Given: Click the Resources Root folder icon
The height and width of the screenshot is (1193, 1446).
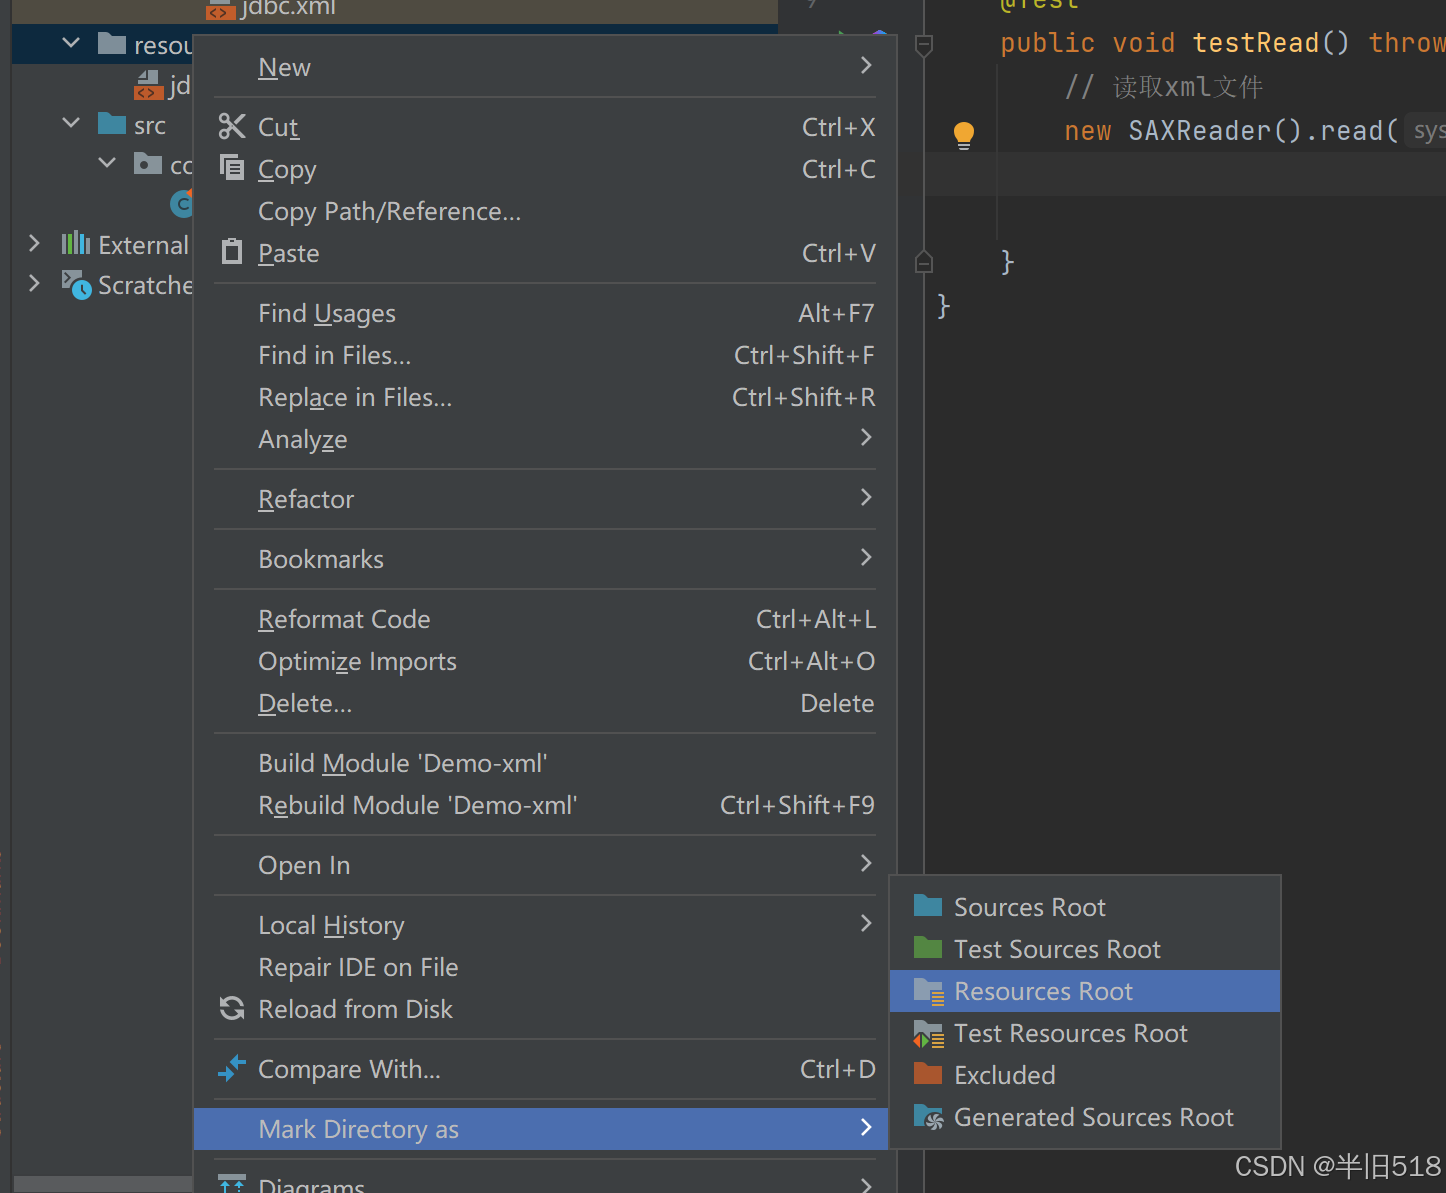Looking at the screenshot, I should pos(929,991).
